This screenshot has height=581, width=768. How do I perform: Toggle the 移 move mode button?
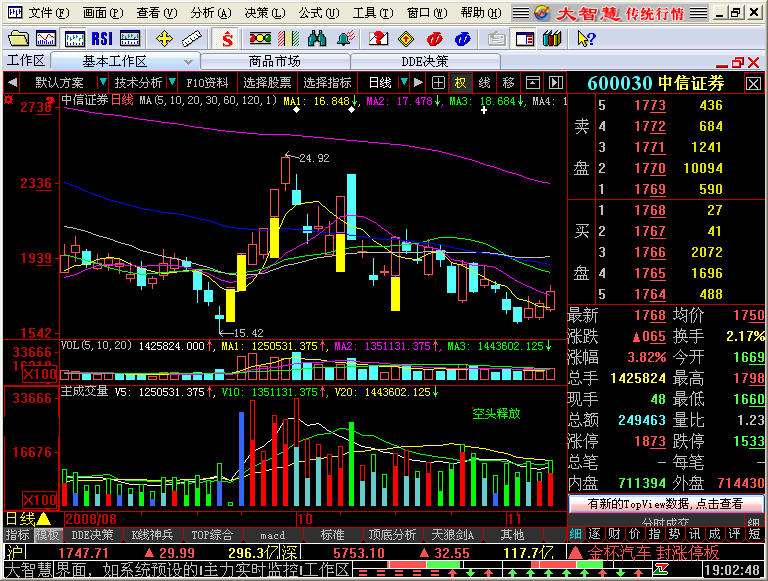[508, 82]
